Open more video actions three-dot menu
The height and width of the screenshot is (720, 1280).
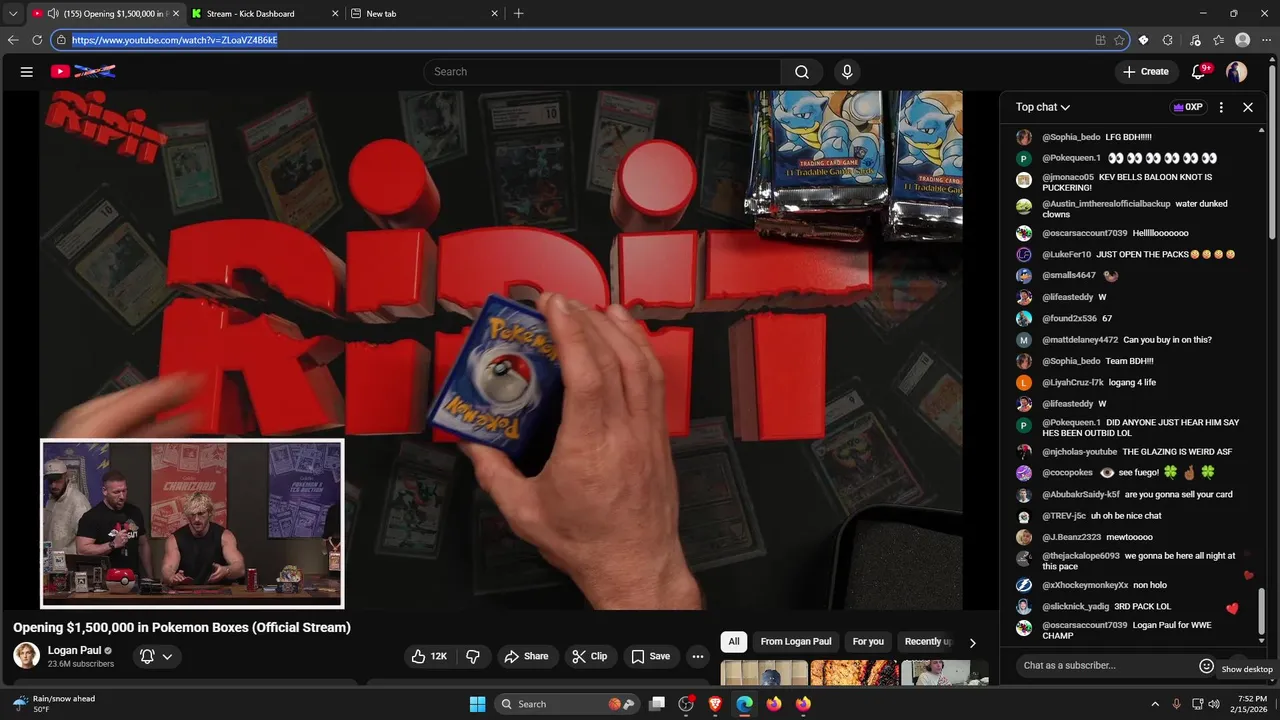(x=698, y=656)
